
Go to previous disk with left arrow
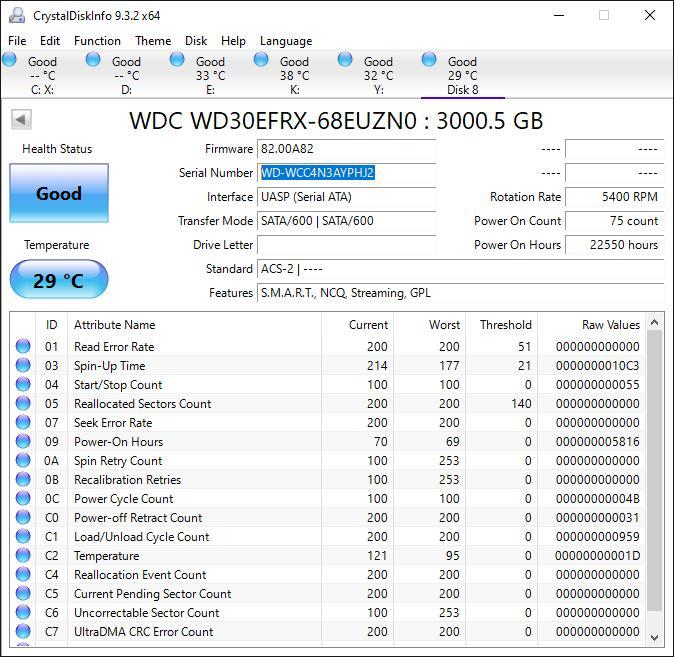coord(21,120)
